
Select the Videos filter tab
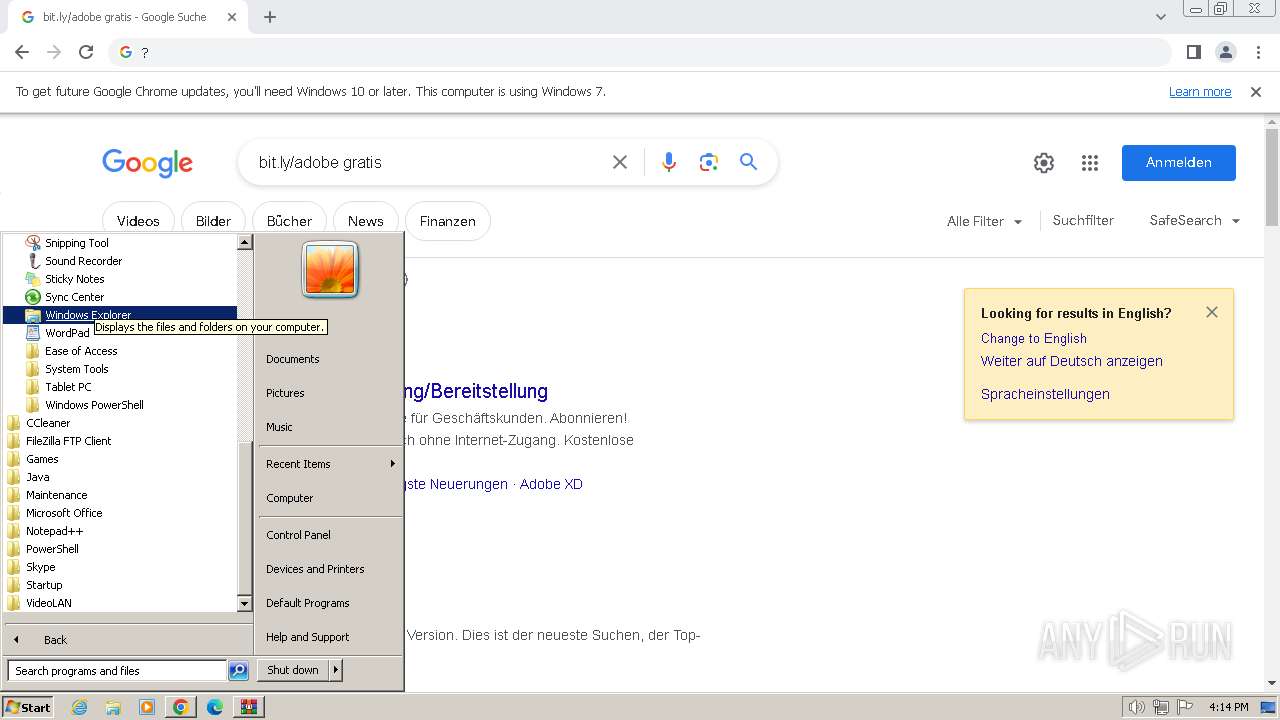coord(138,221)
